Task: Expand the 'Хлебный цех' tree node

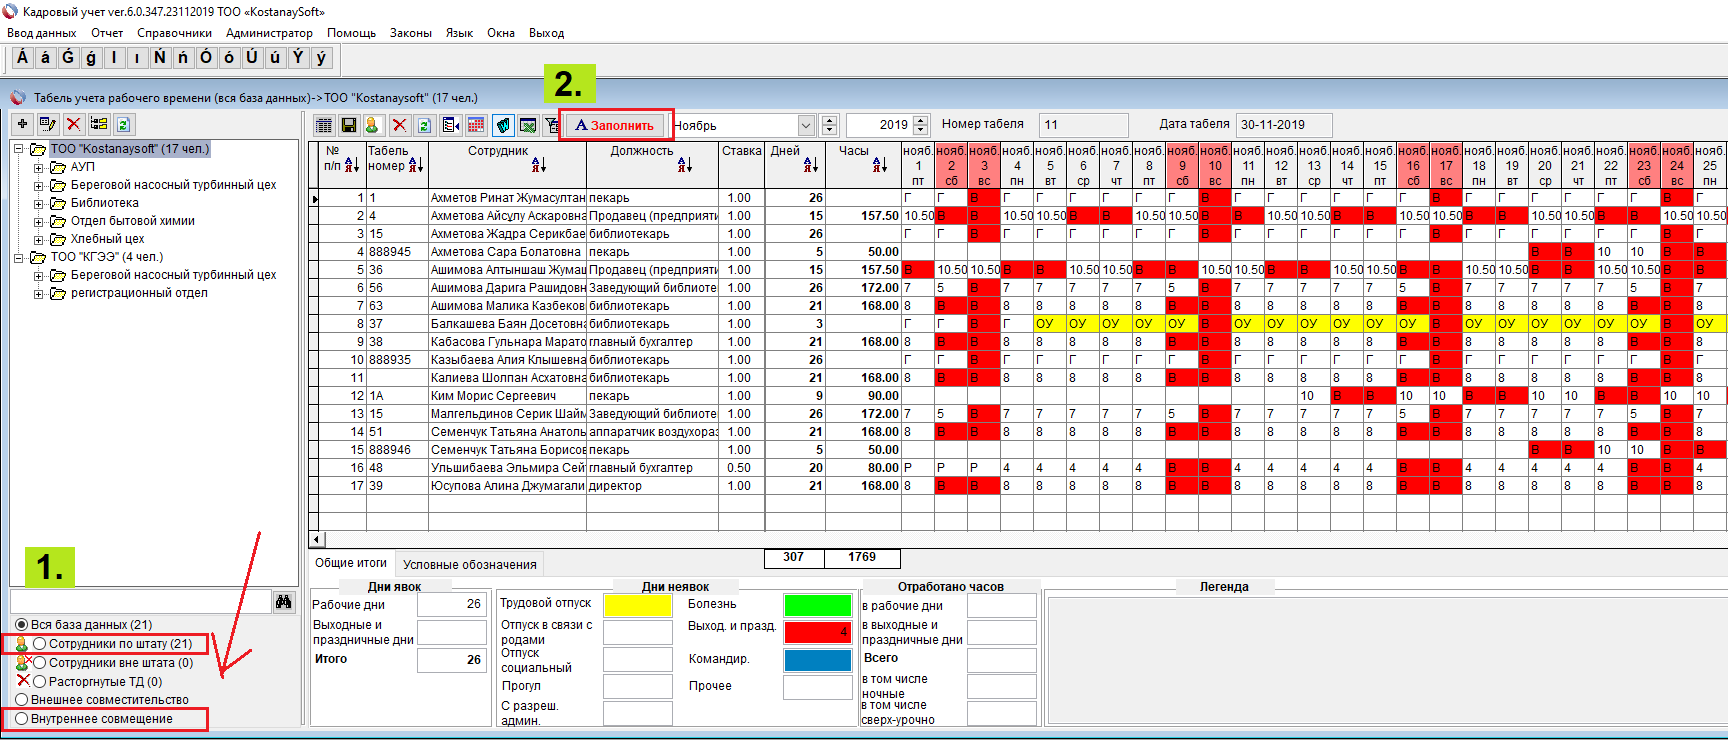Action: tap(39, 239)
